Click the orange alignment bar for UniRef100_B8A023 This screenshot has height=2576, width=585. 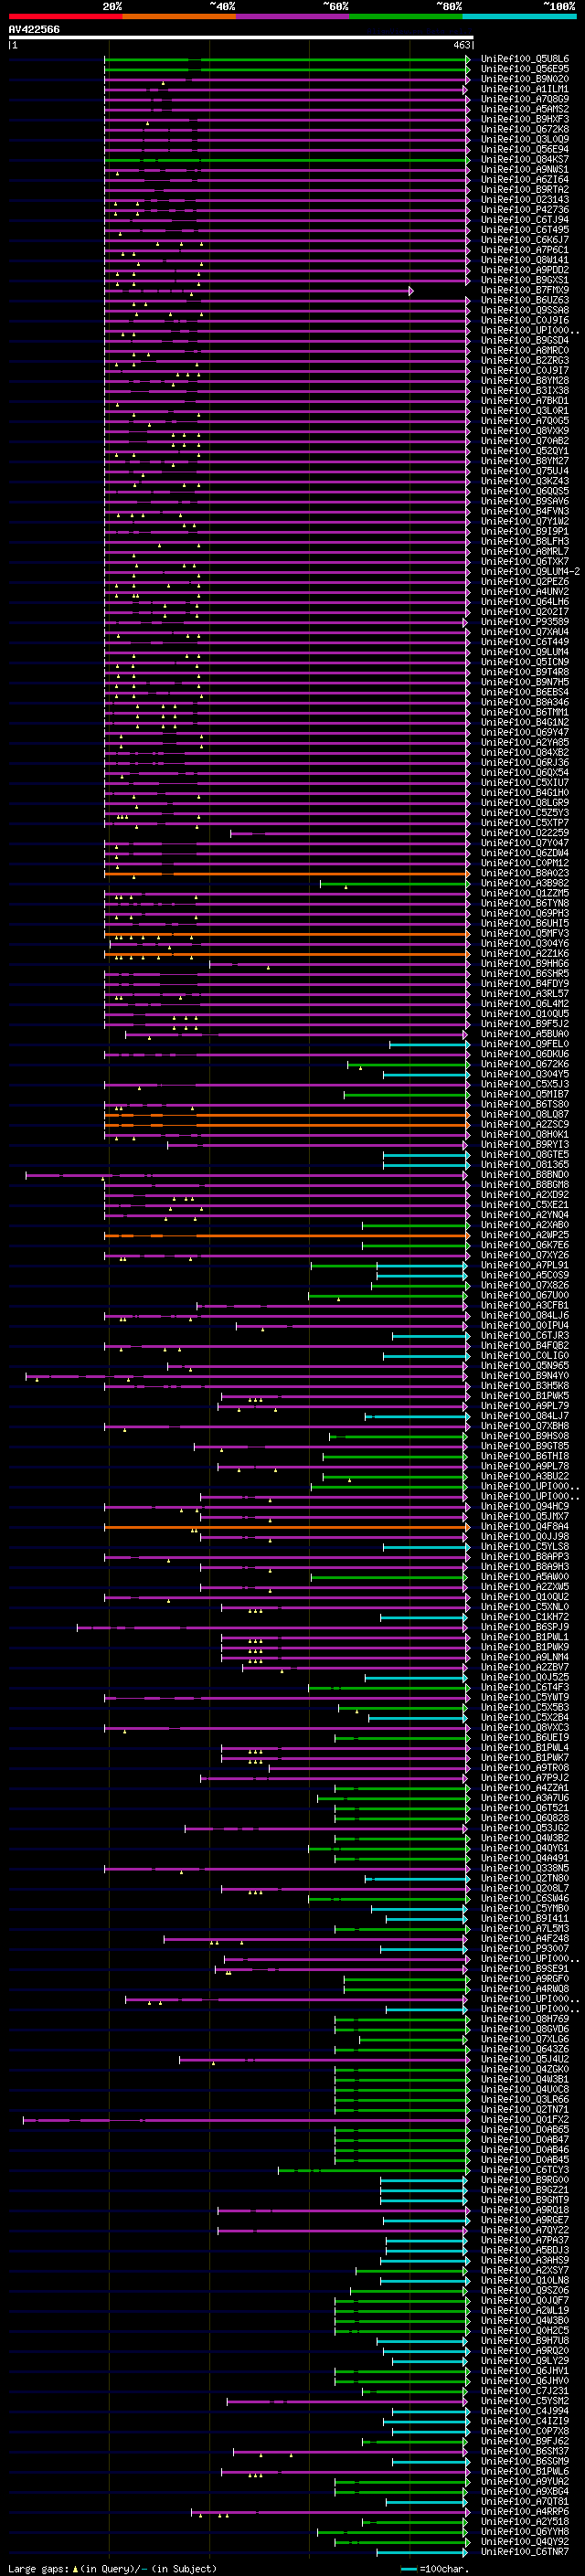pos(287,873)
